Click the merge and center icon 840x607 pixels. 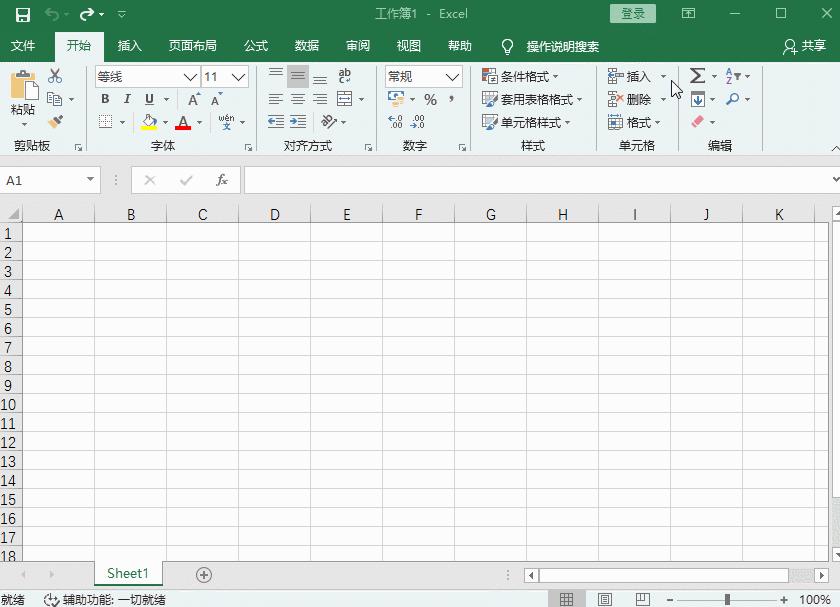click(345, 99)
